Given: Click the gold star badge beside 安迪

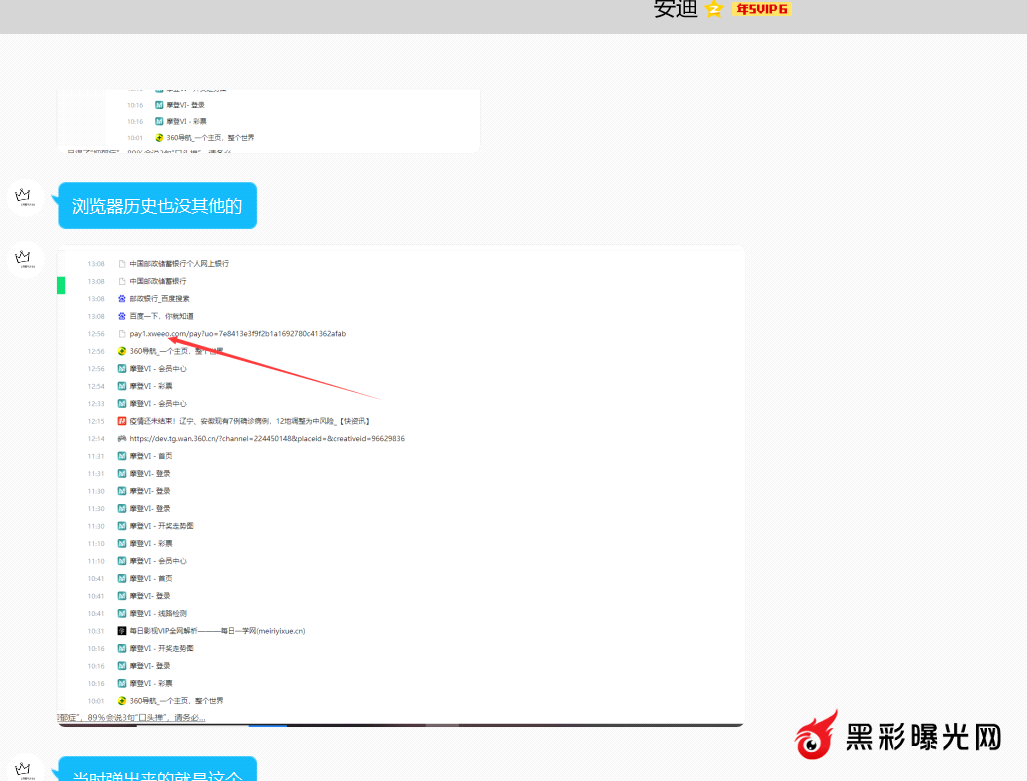Looking at the screenshot, I should (x=713, y=9).
